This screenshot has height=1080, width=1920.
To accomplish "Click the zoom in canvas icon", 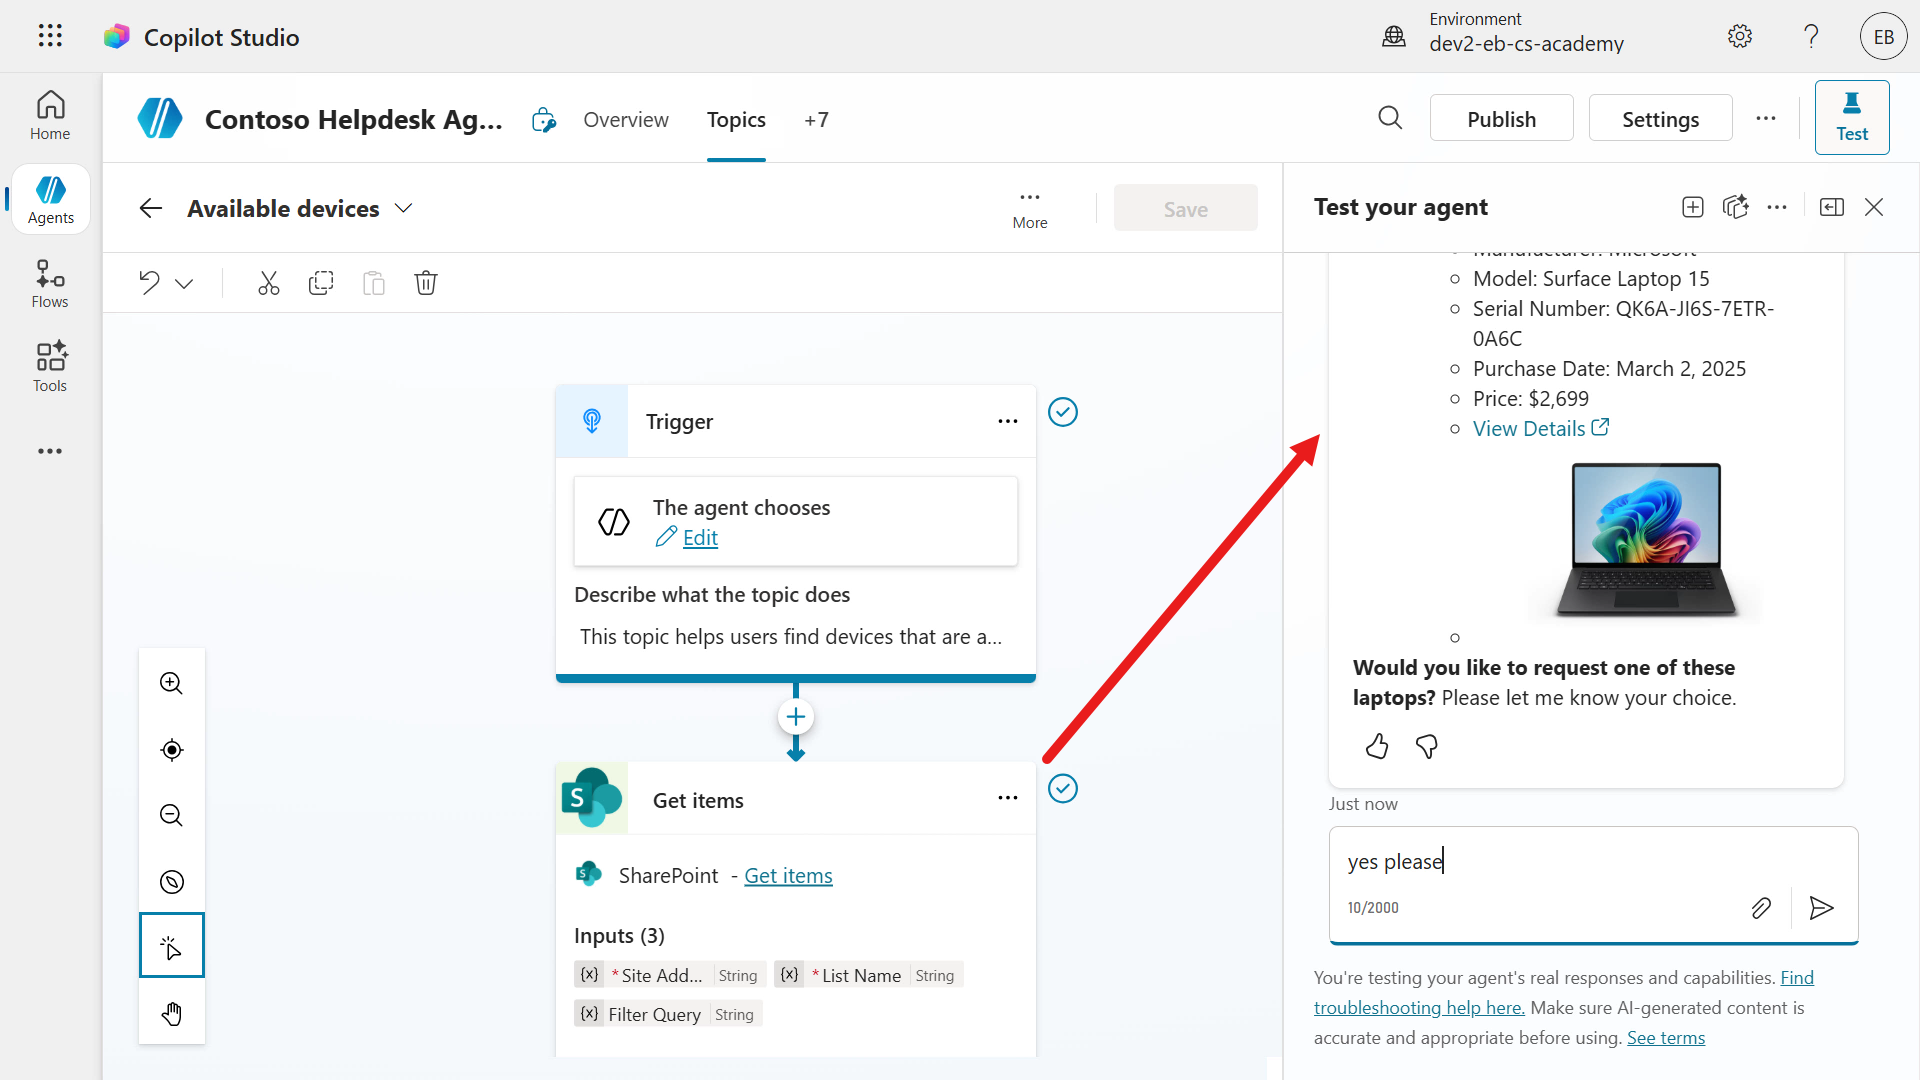I will point(171,683).
